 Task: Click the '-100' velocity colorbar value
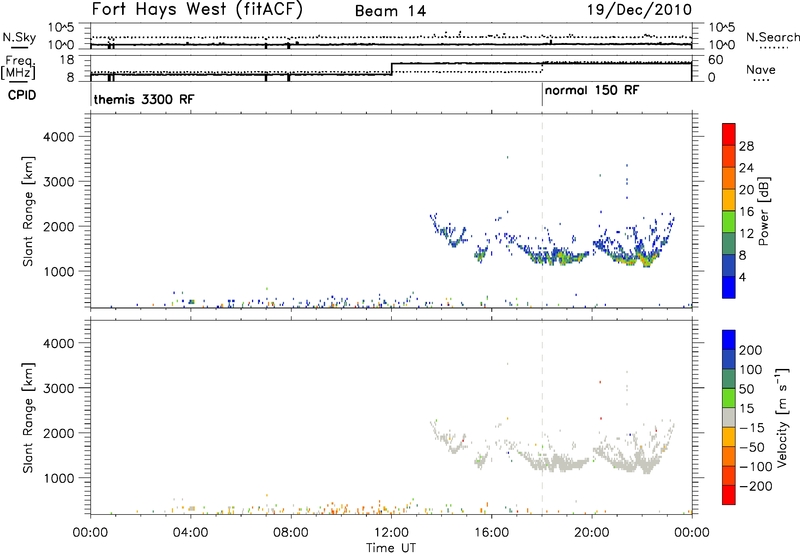tap(755, 467)
